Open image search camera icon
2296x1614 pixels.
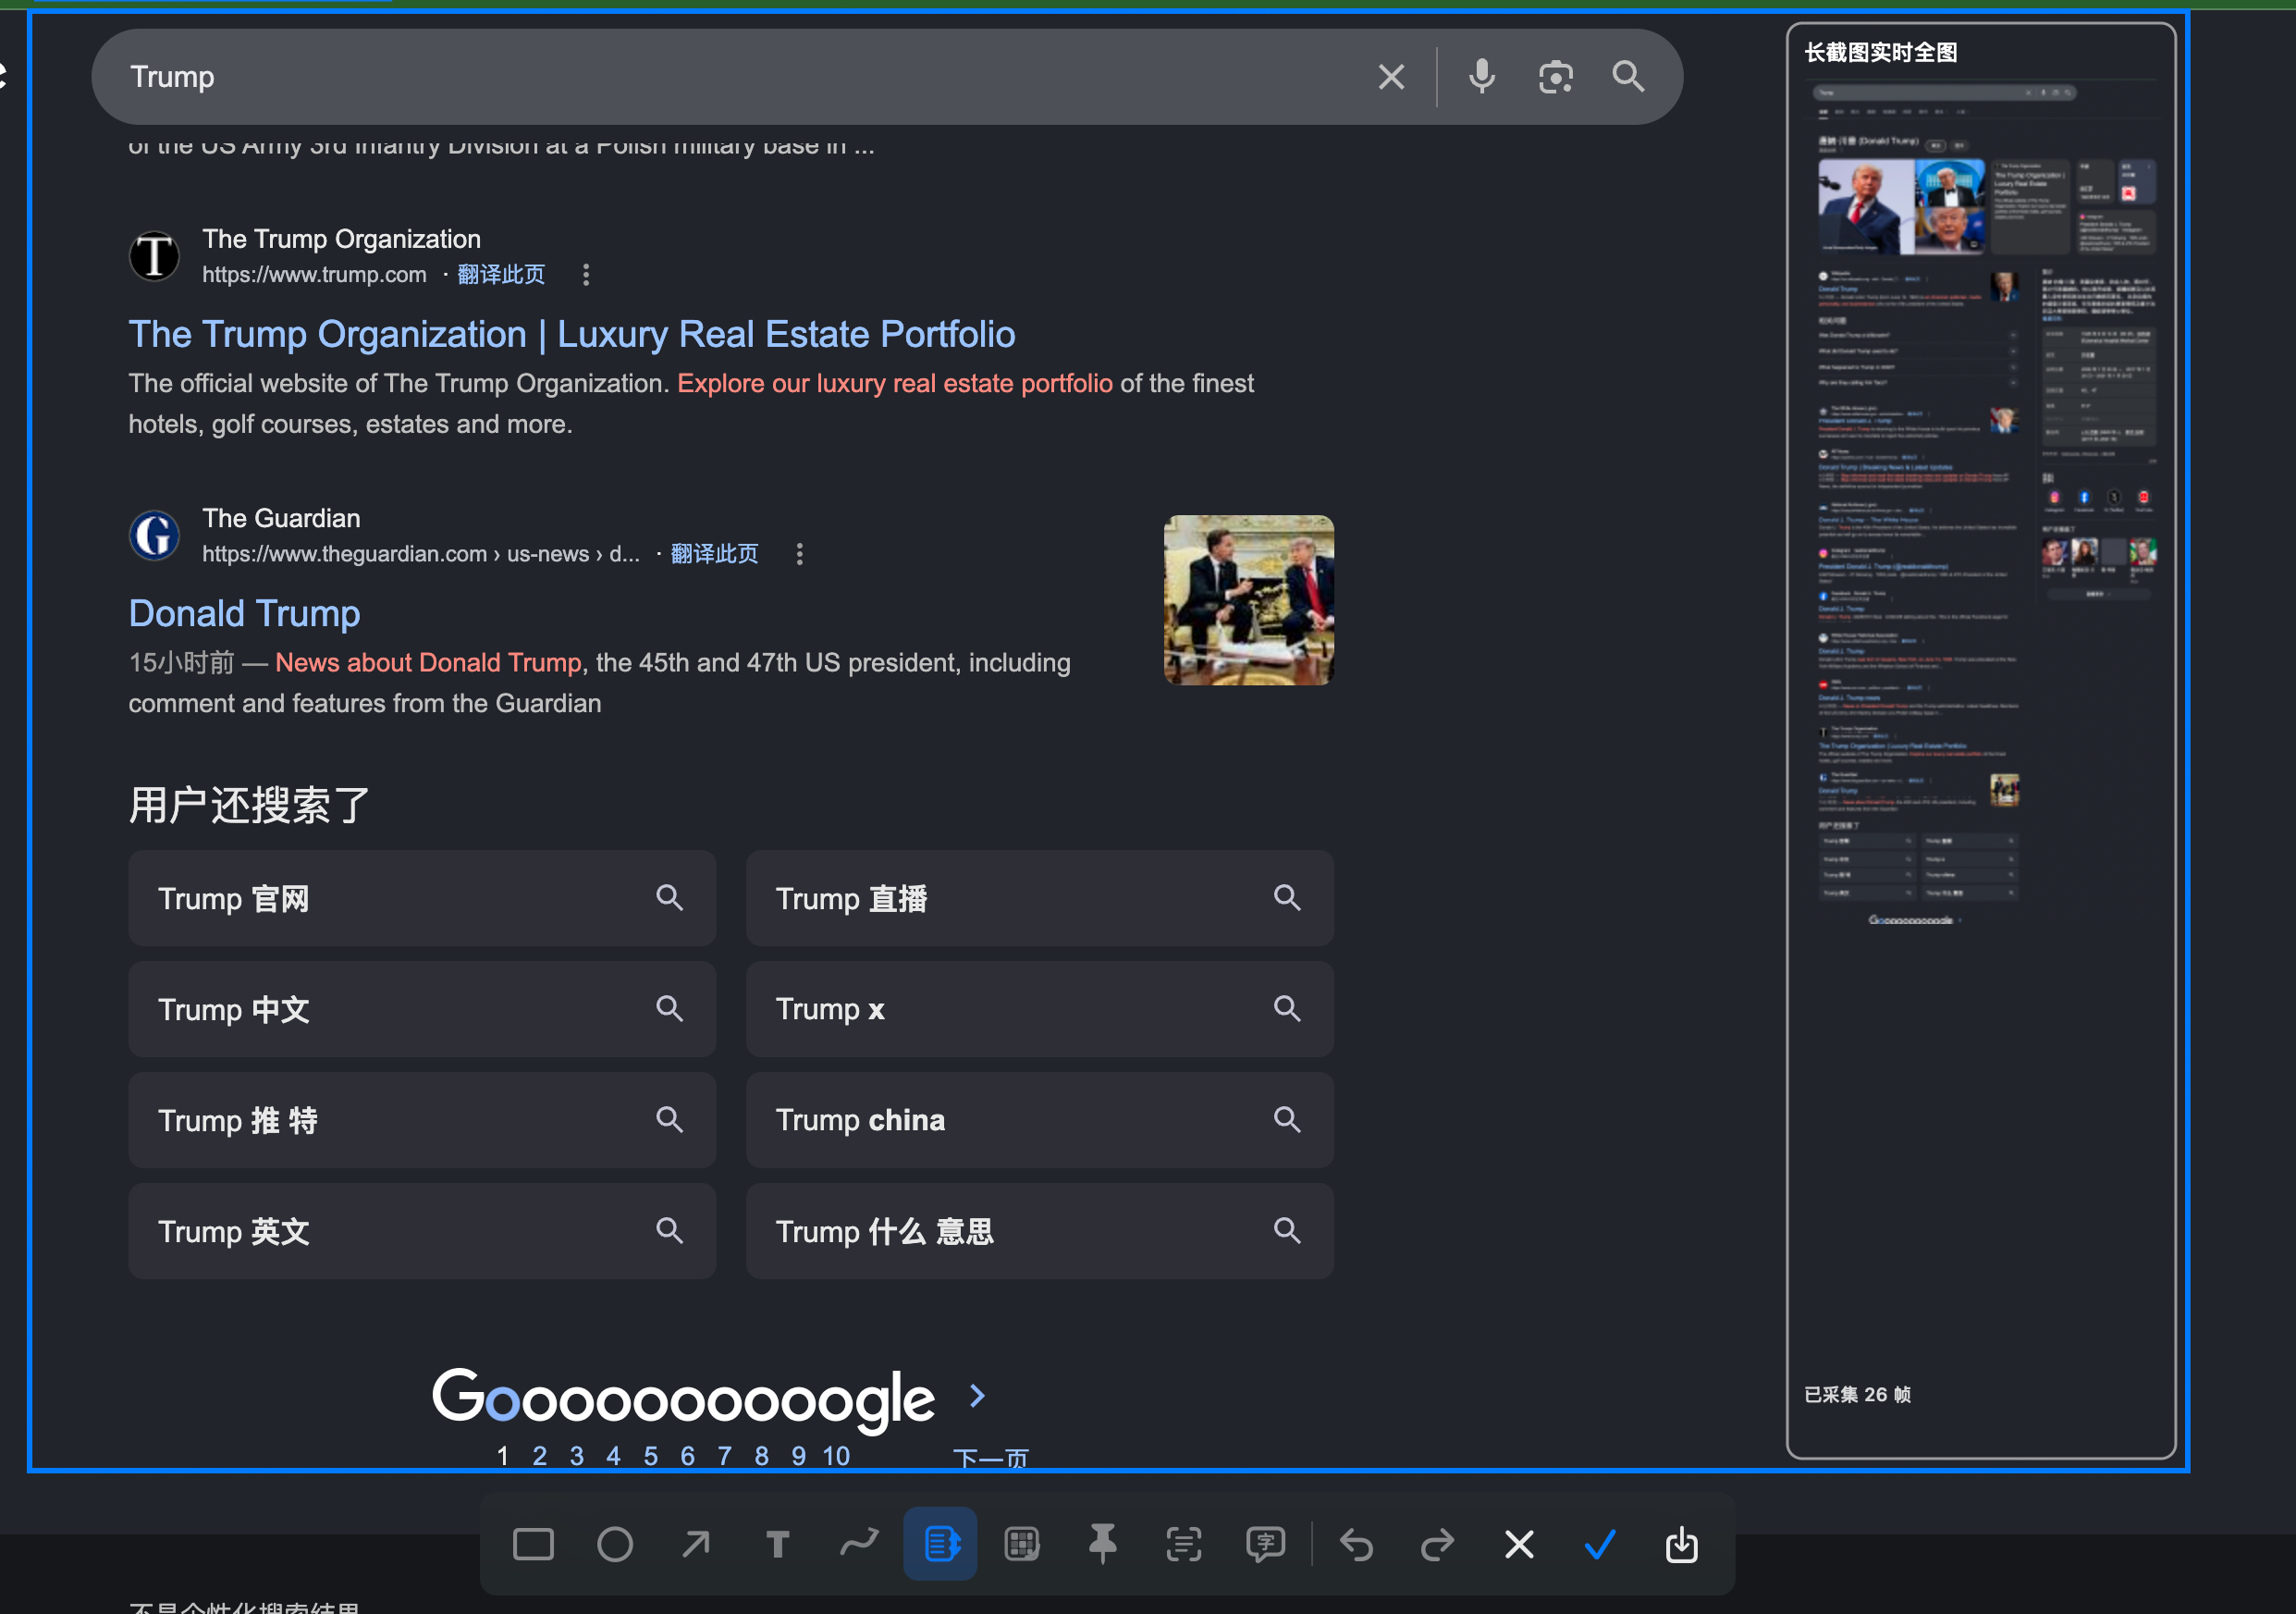[x=1555, y=77]
